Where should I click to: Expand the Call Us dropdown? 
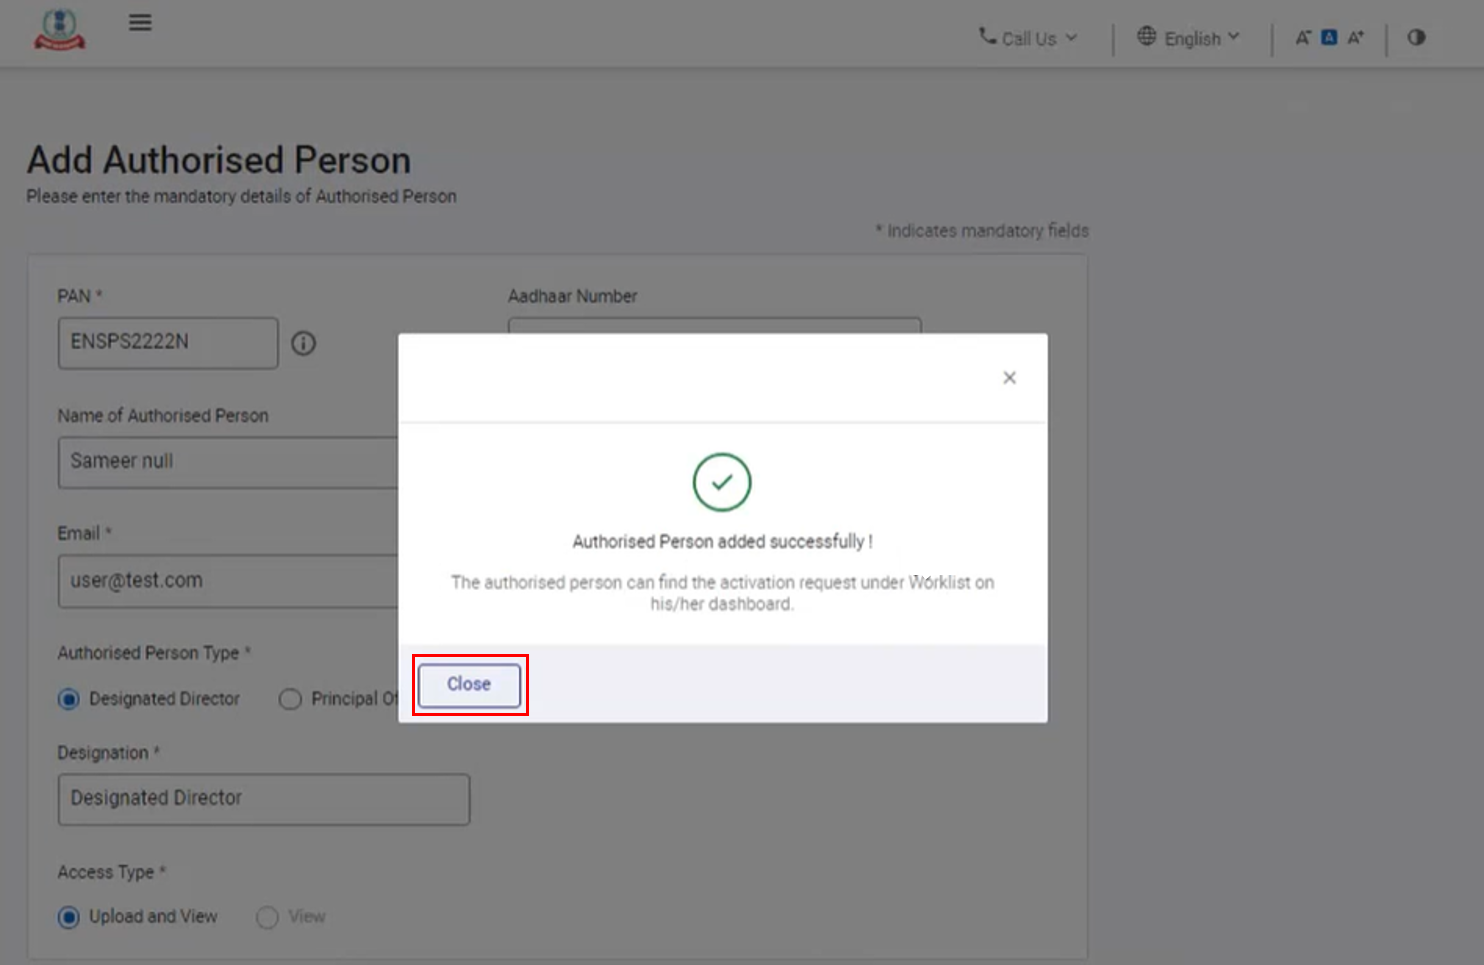(1028, 38)
